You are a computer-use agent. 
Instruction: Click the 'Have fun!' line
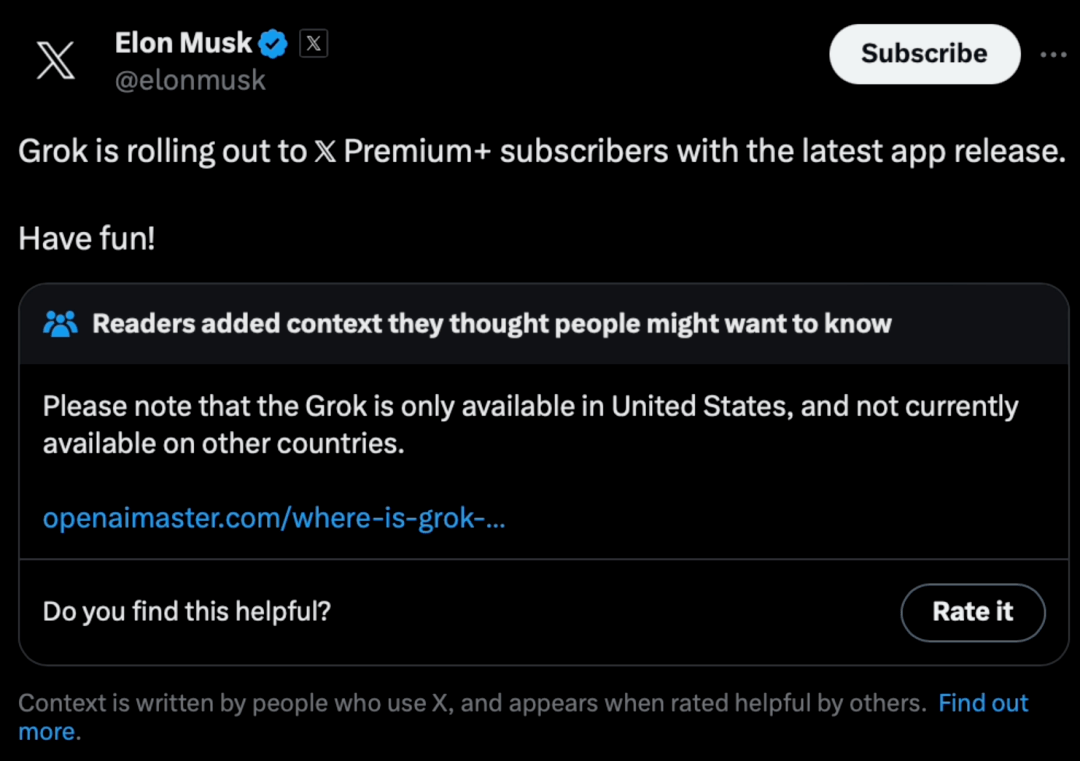87,239
